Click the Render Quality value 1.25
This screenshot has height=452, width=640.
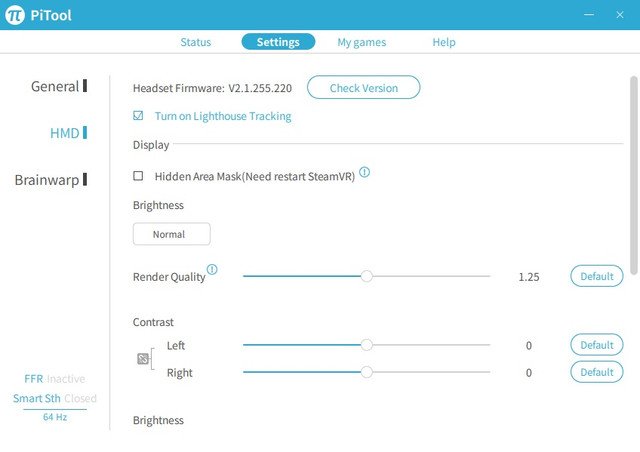(529, 277)
